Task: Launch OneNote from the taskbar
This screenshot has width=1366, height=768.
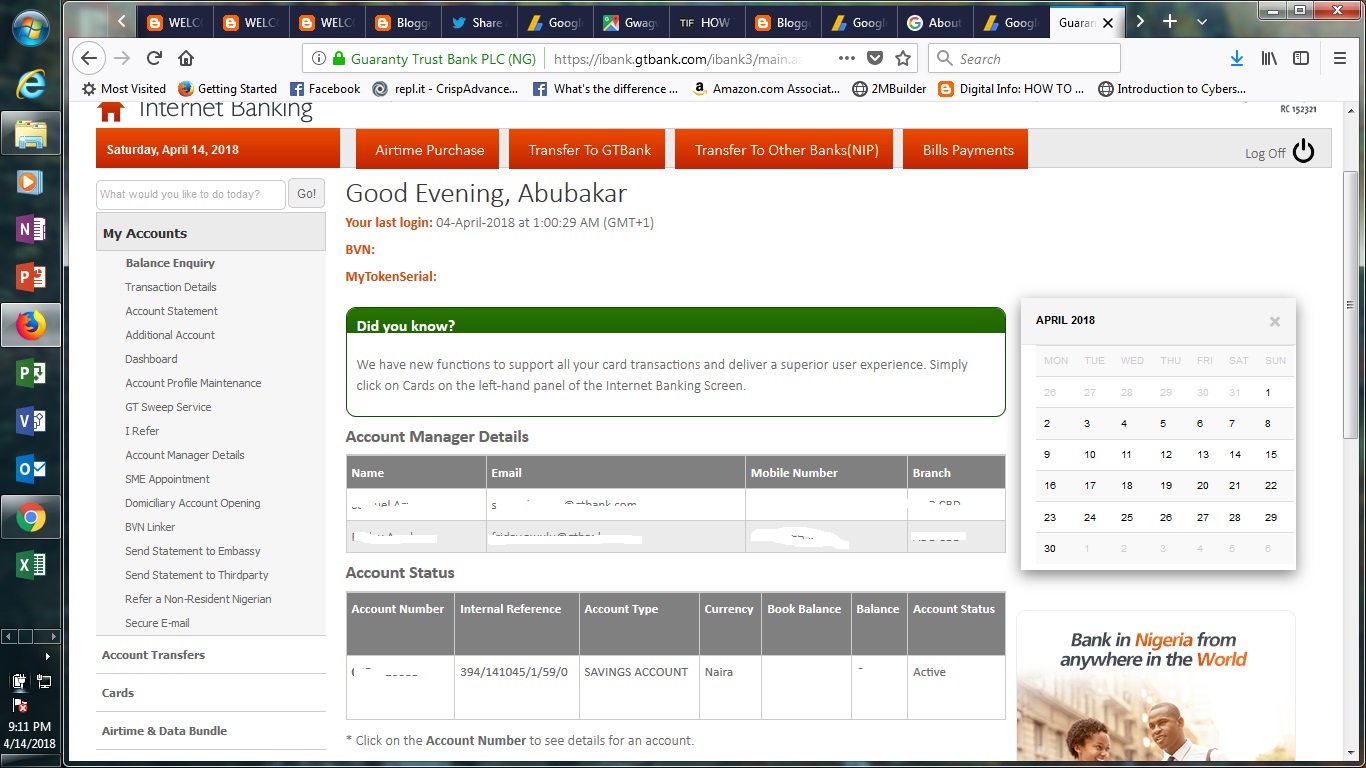Action: [x=31, y=229]
